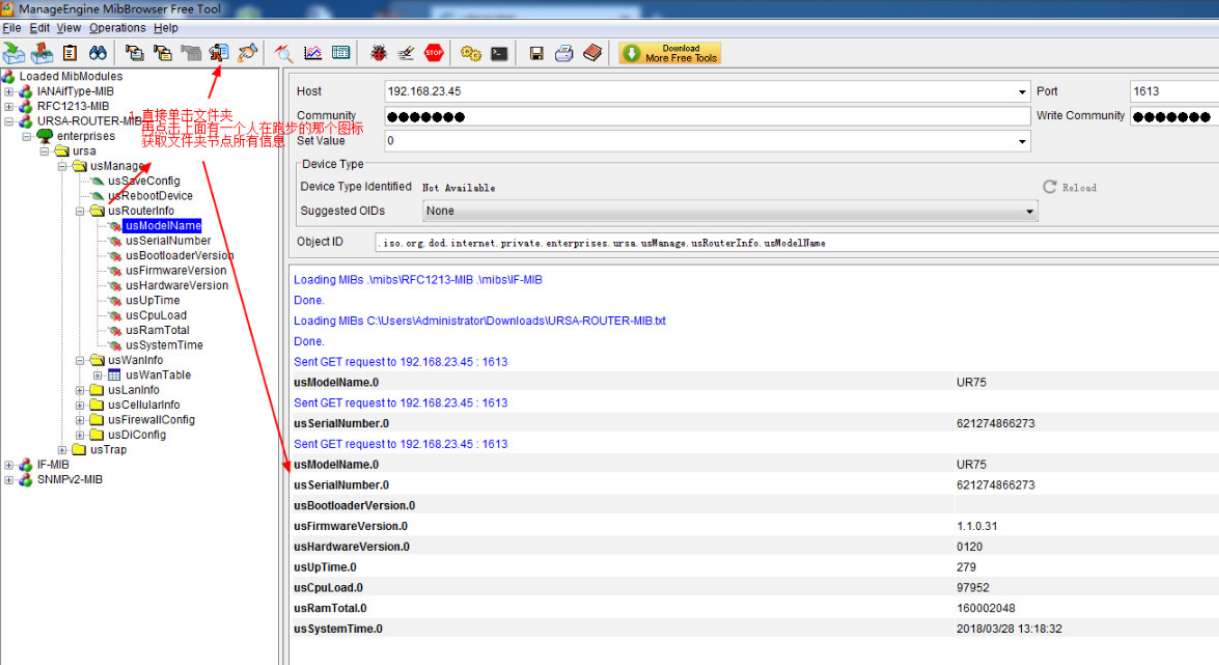Select the usBootloaderVersion tree node
This screenshot has height=665, width=1219.
click(180, 256)
